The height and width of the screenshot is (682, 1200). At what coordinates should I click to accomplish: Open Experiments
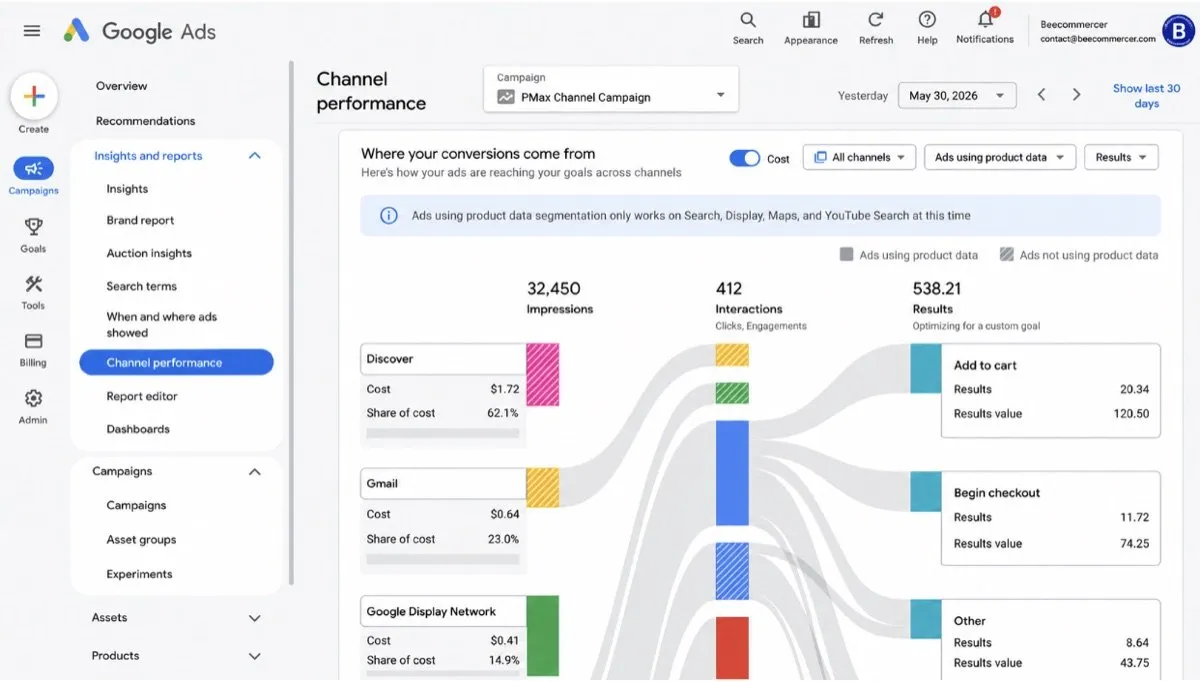139,575
